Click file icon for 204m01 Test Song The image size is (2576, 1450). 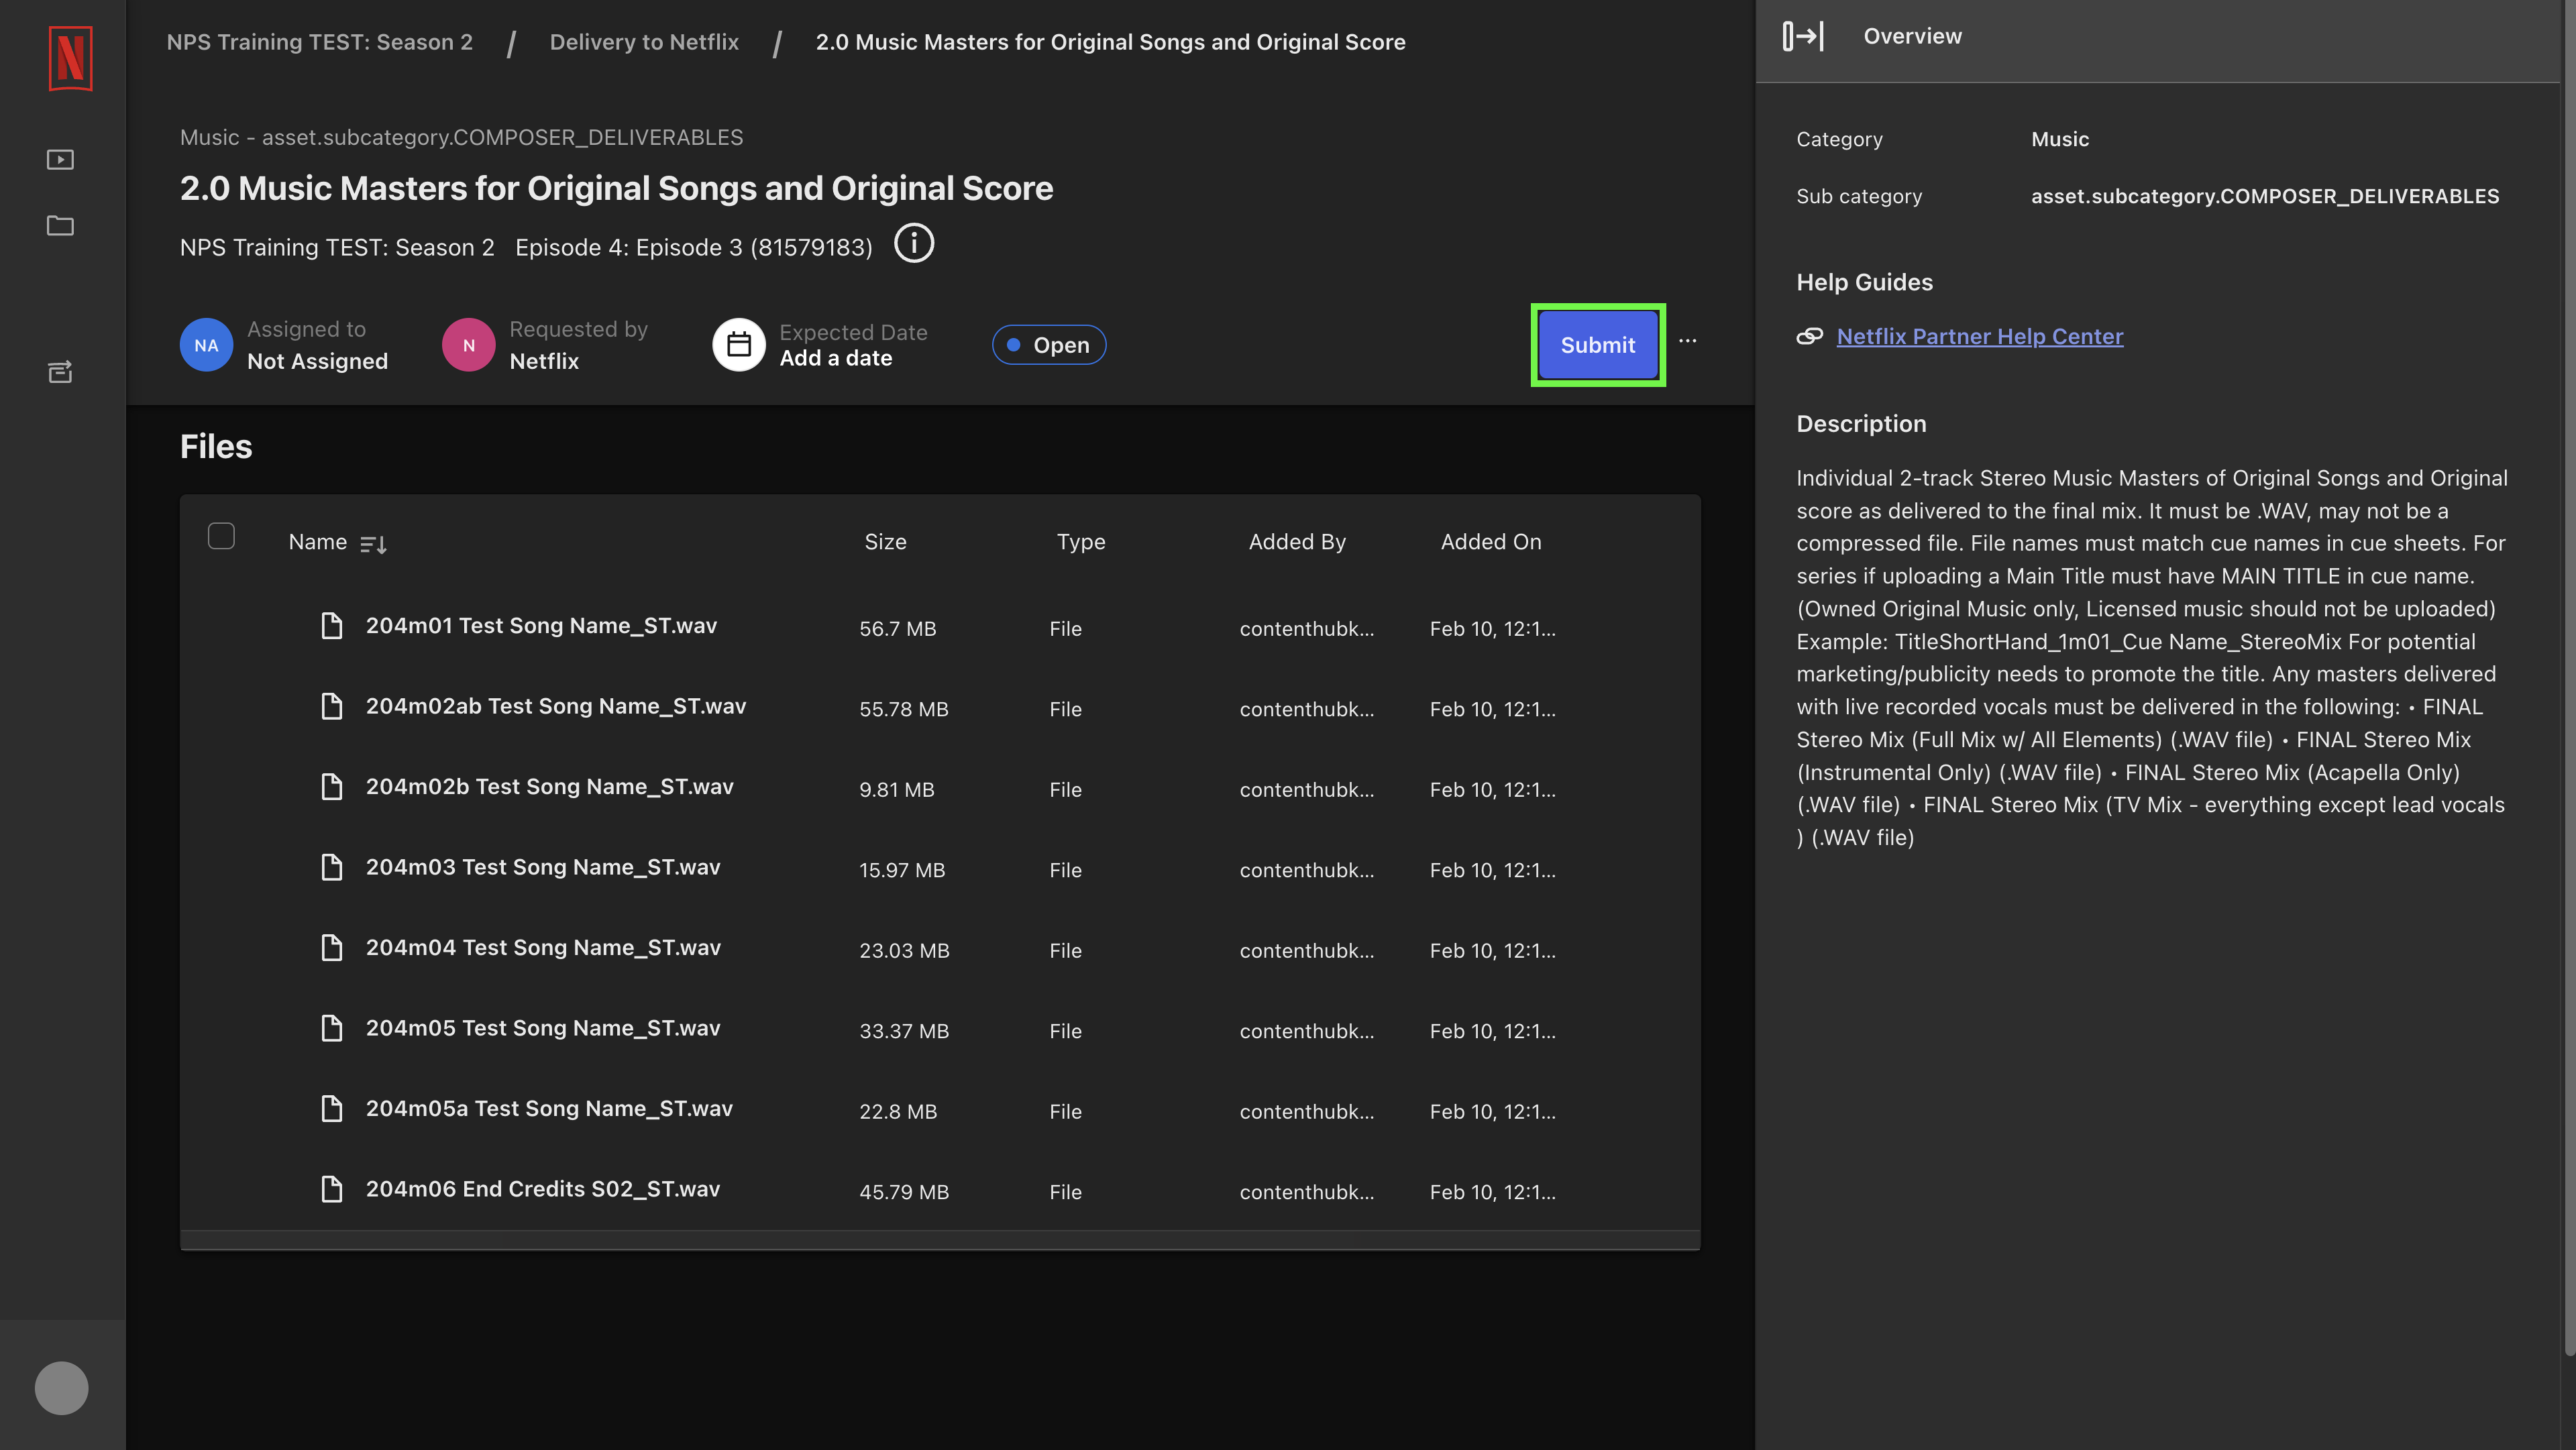coord(332,626)
